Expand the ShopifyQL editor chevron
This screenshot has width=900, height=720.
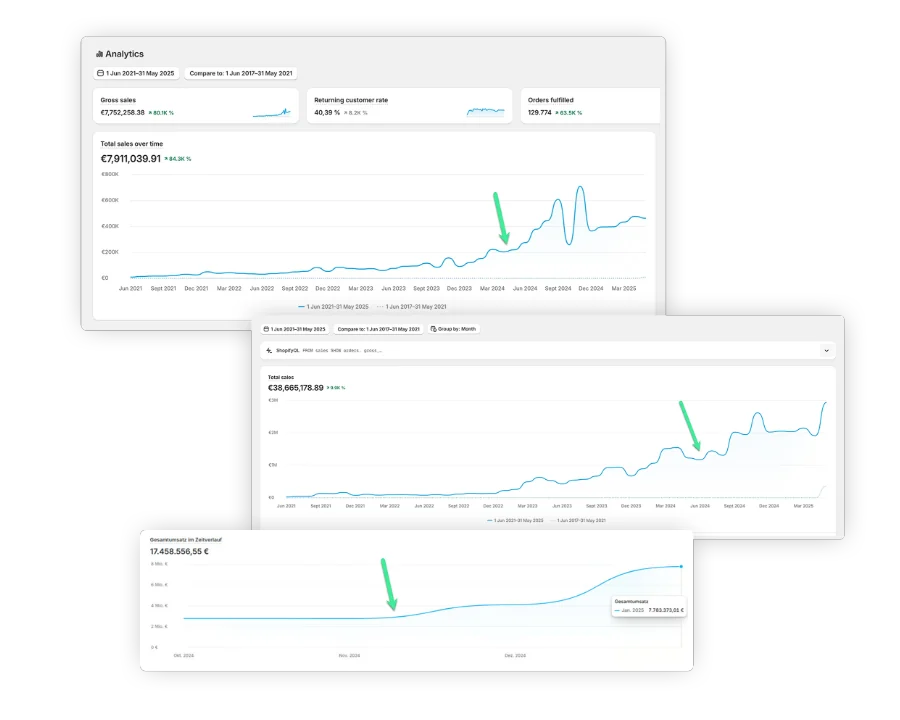[x=827, y=350]
